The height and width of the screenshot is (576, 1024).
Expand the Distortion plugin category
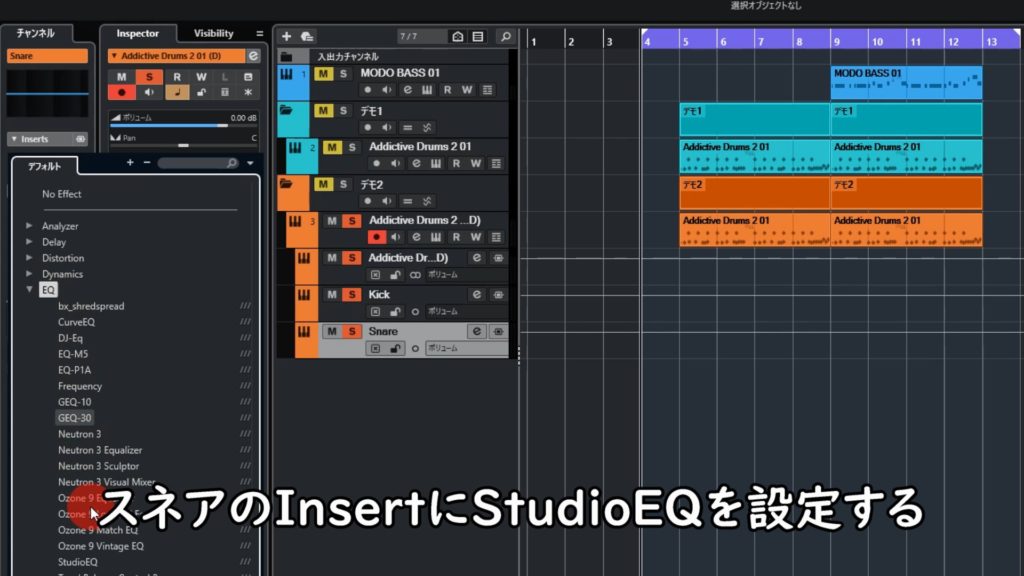pyautogui.click(x=30, y=258)
